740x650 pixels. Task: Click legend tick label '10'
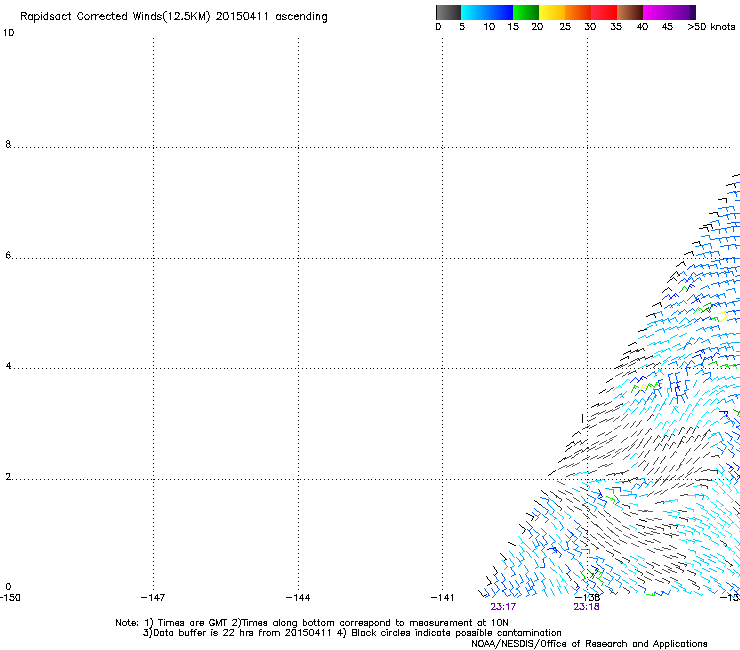489,27
